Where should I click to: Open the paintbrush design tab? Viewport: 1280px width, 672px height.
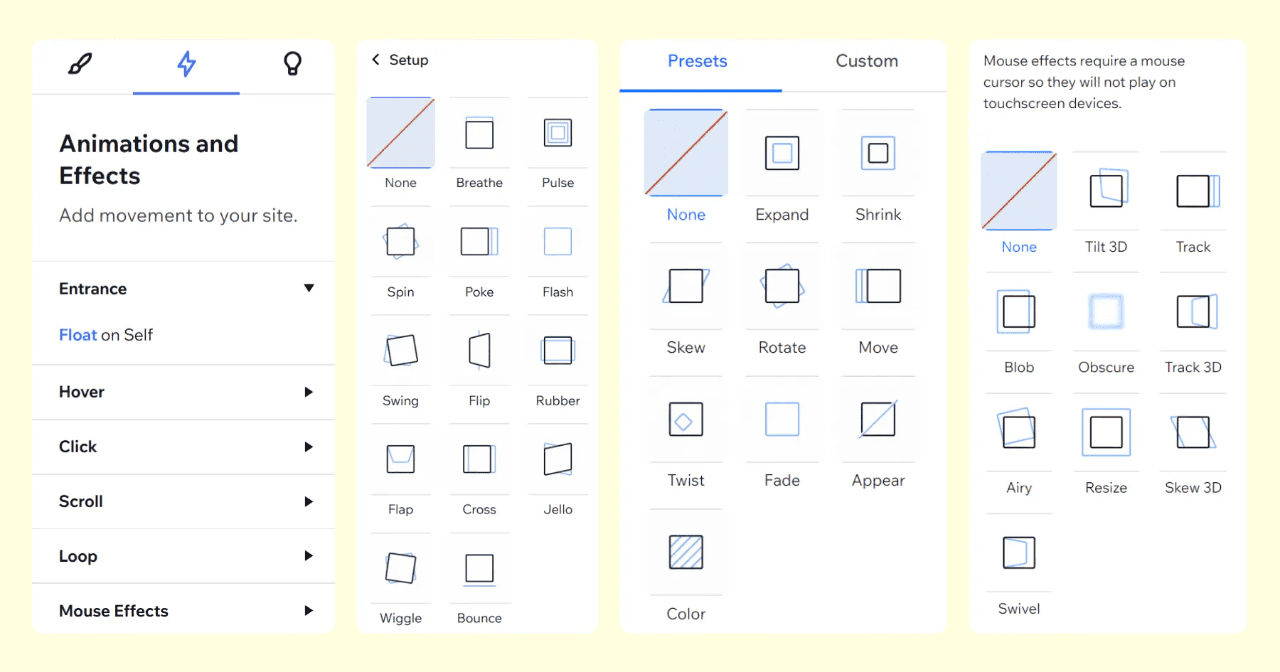(x=79, y=62)
